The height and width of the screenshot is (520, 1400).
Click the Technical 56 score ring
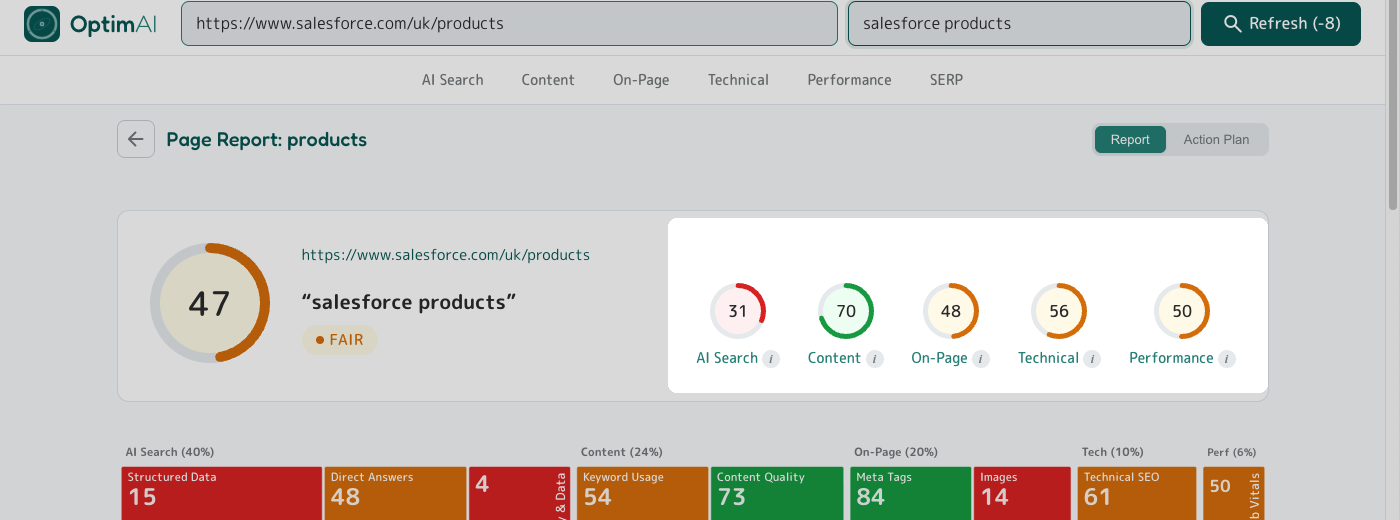1059,311
